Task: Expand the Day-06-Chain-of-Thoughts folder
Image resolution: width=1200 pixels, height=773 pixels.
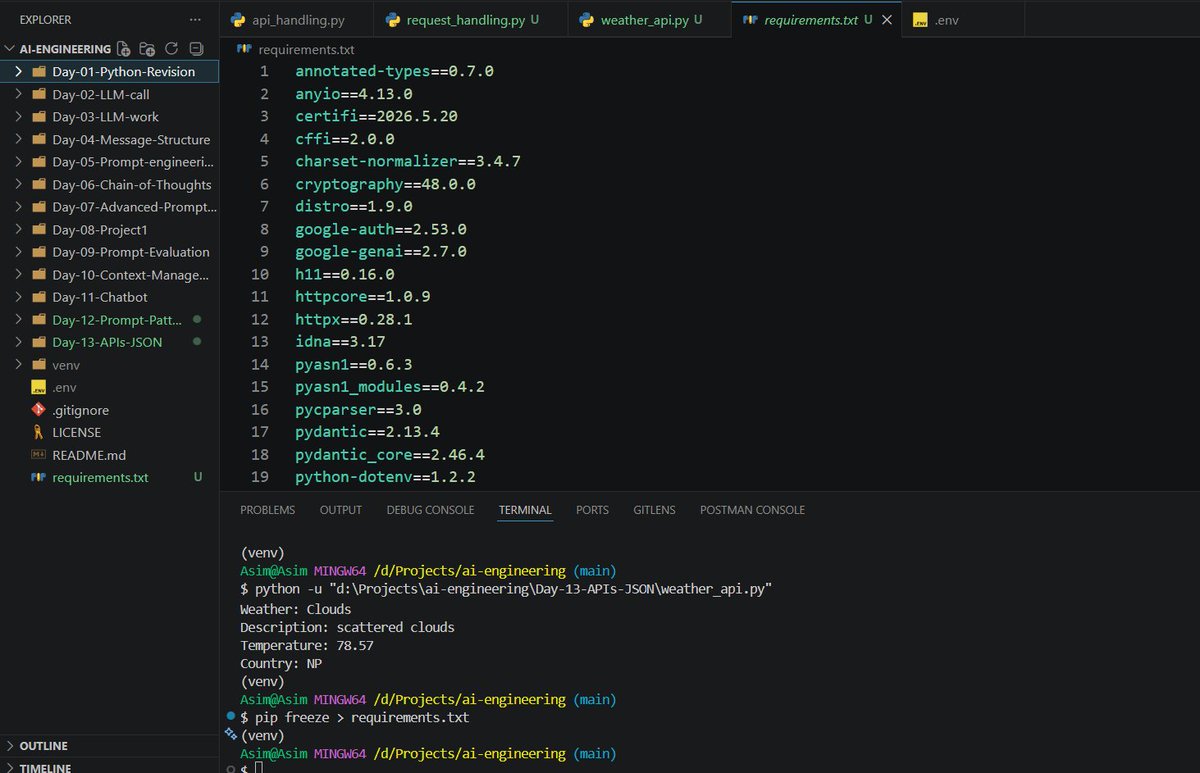Action: [18, 184]
